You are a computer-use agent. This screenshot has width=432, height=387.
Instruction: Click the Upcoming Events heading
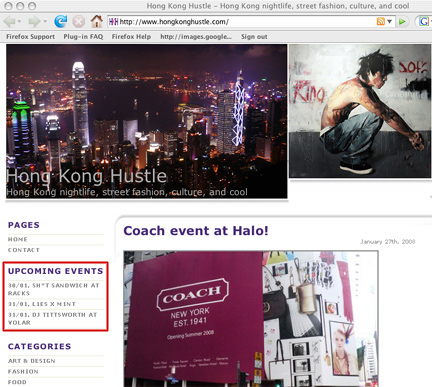click(56, 271)
